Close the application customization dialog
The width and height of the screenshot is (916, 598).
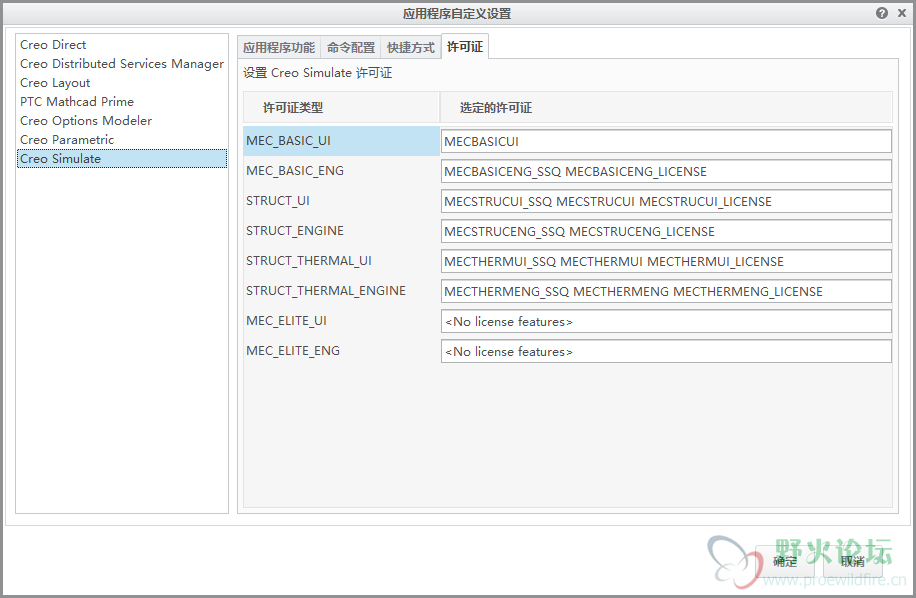pyautogui.click(x=901, y=13)
